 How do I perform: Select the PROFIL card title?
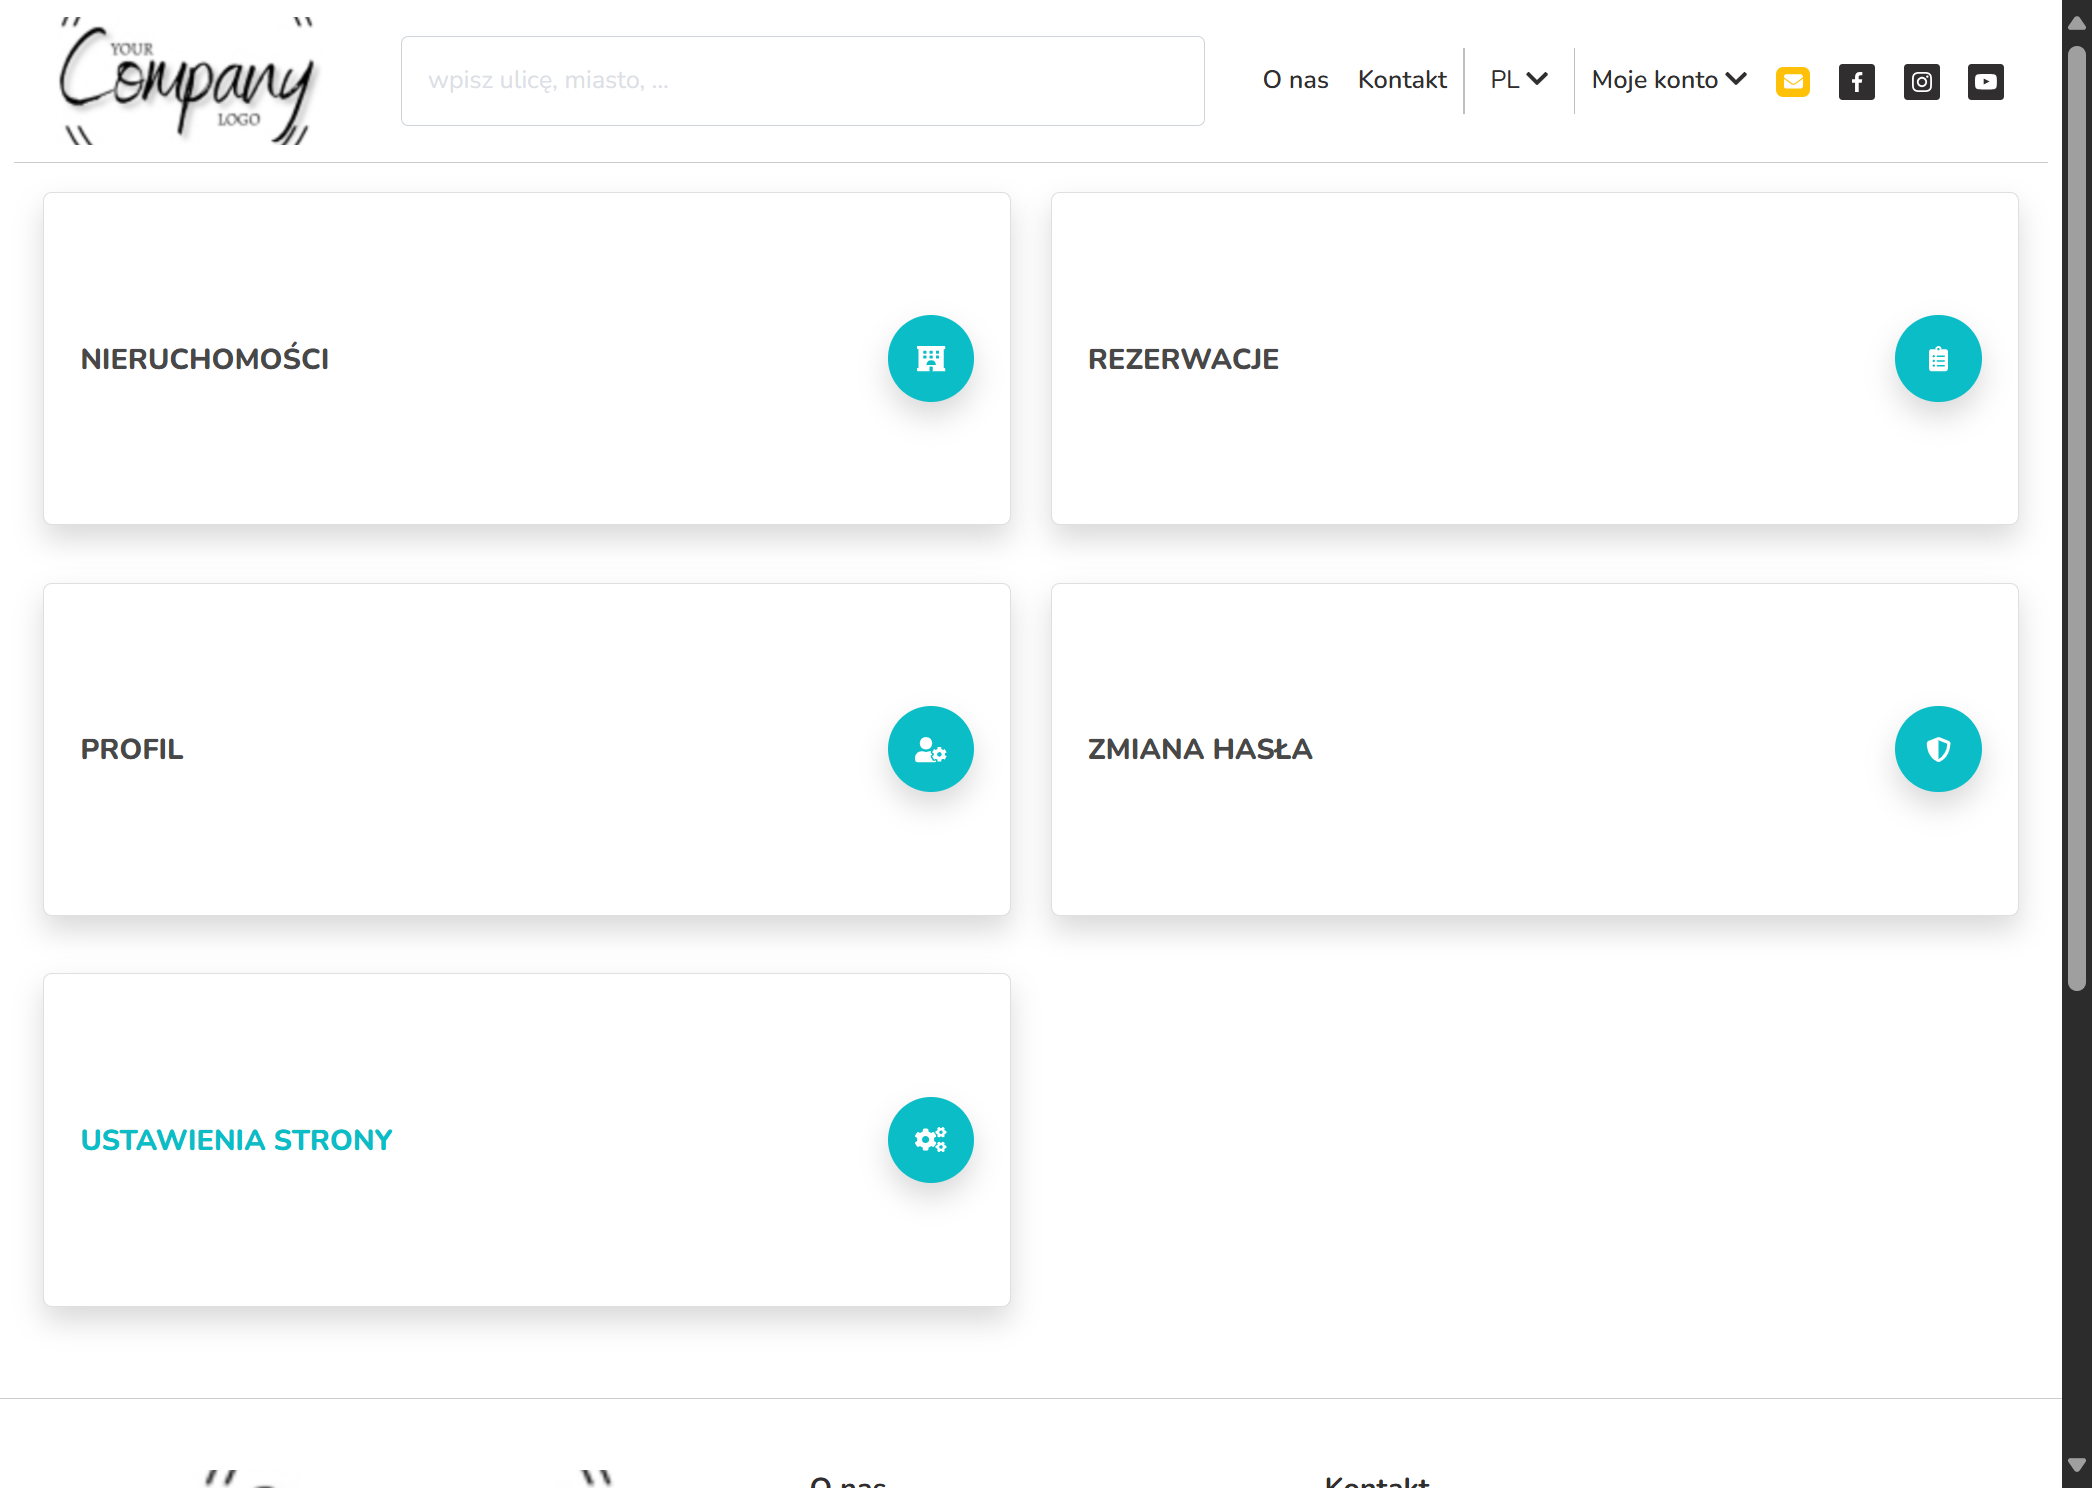tap(132, 749)
